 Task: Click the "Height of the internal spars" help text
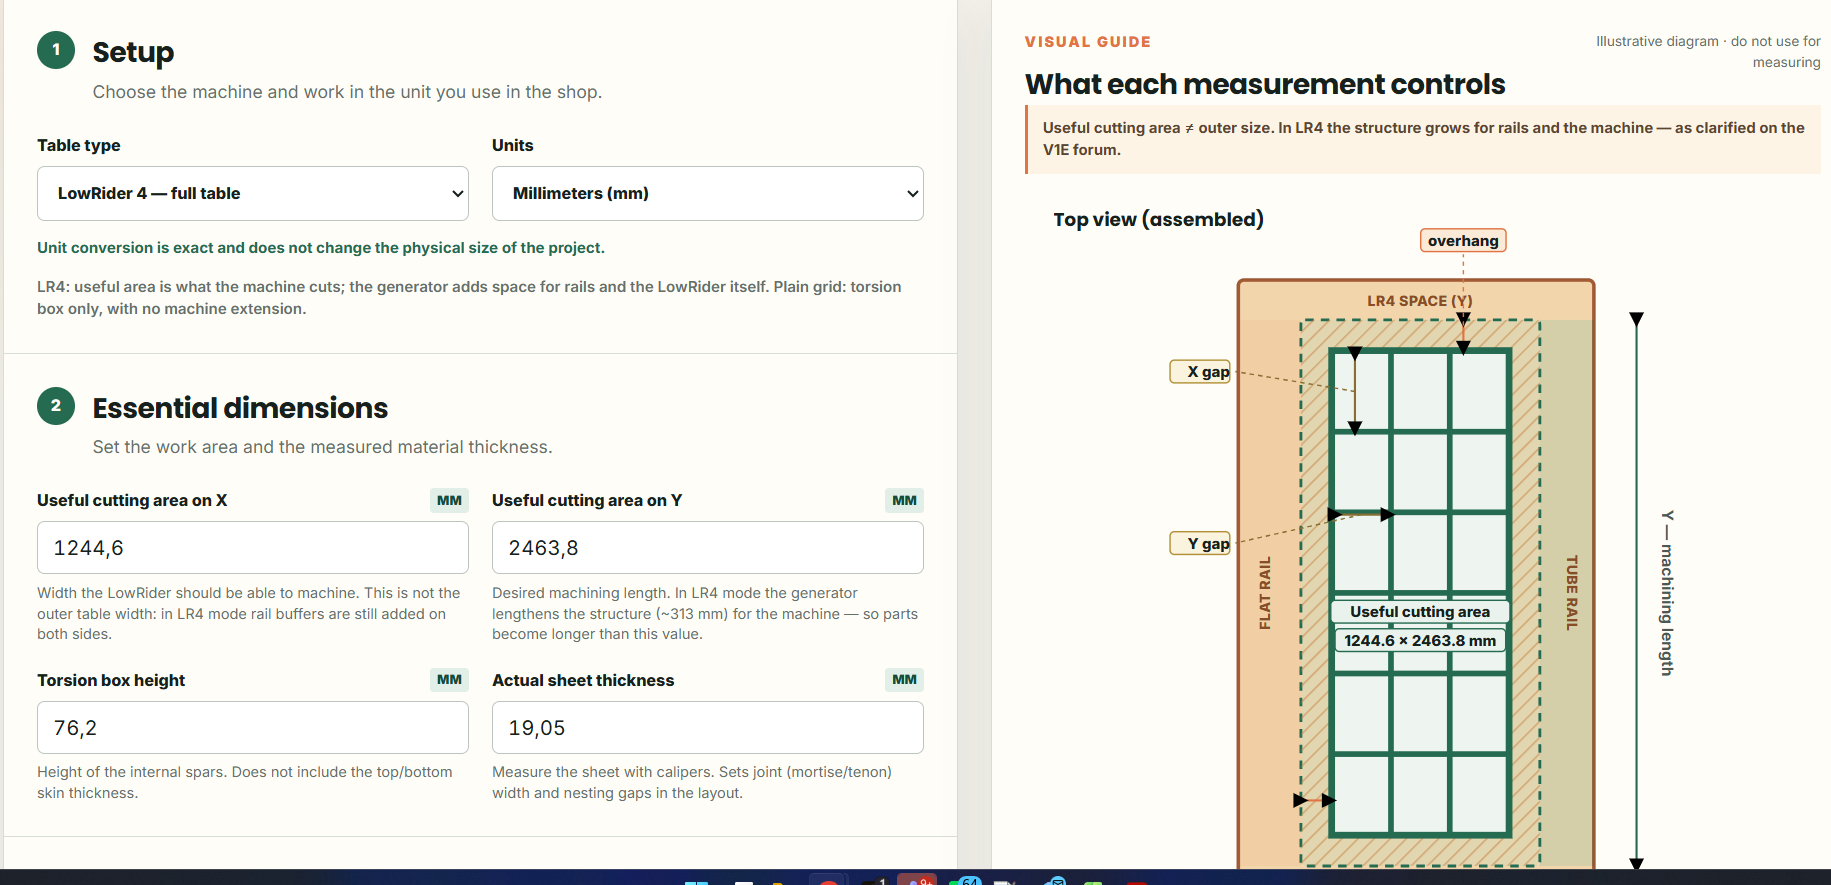(x=245, y=783)
